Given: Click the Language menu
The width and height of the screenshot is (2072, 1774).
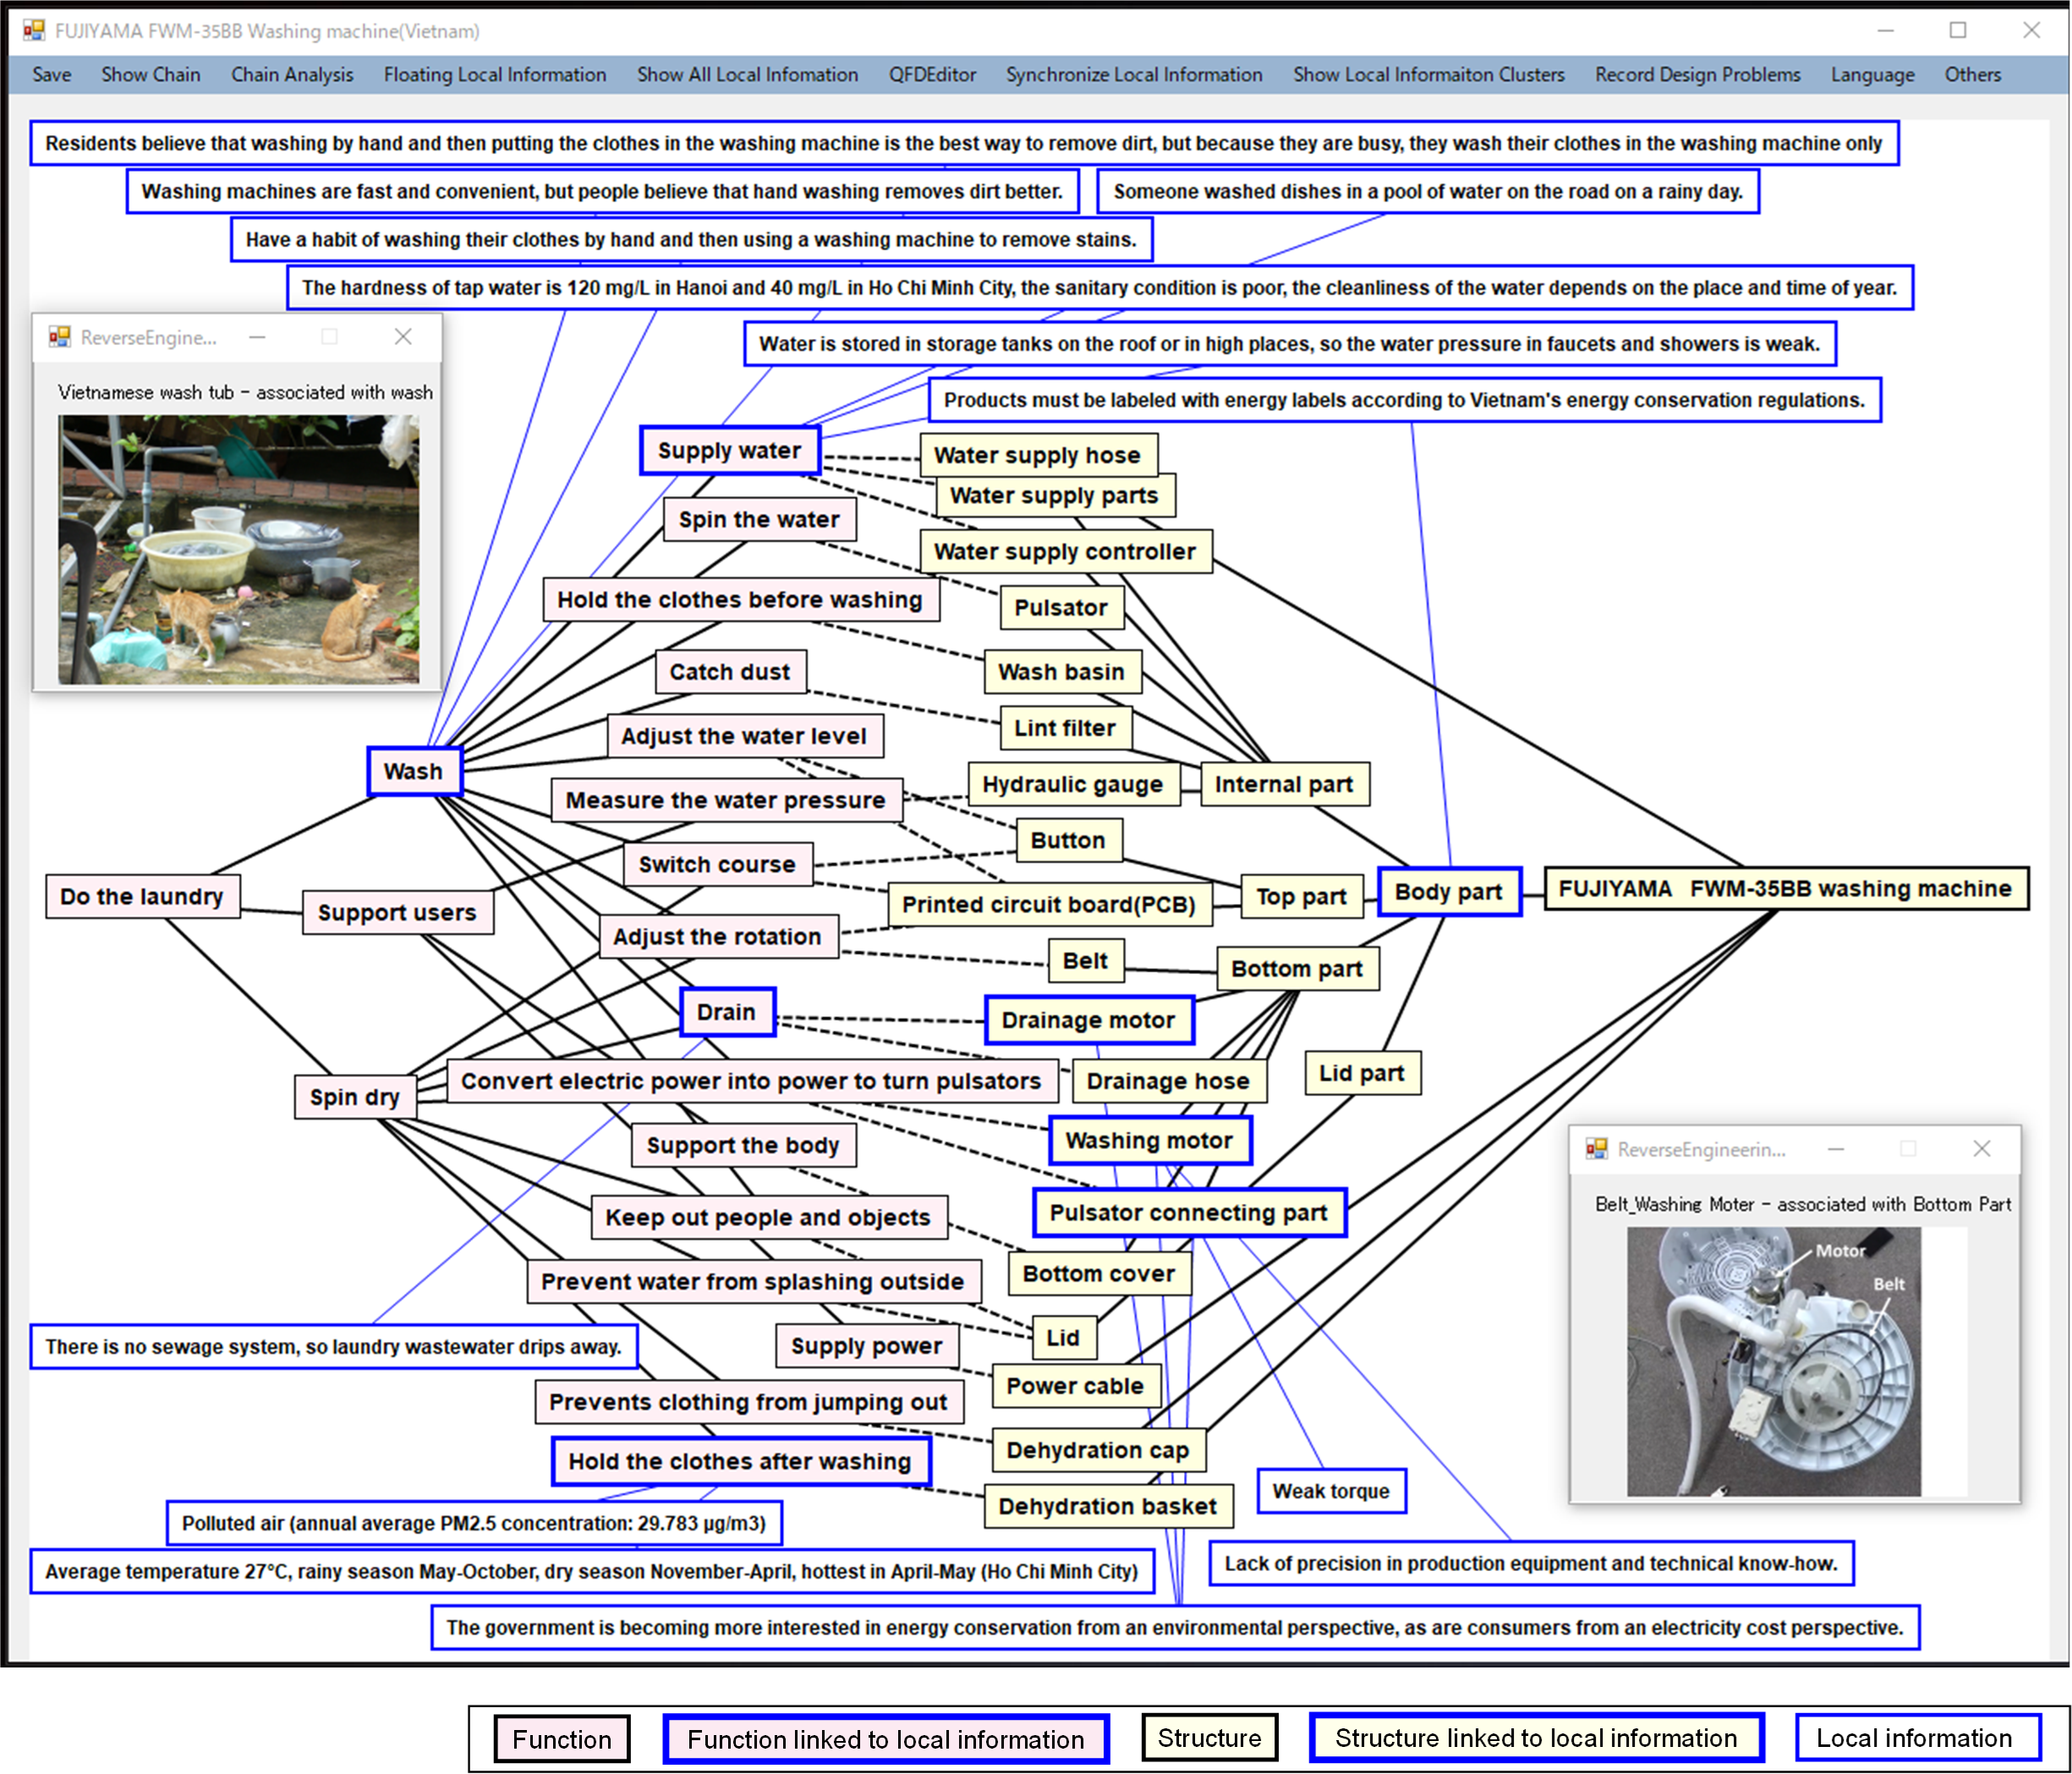Looking at the screenshot, I should coord(1872,74).
